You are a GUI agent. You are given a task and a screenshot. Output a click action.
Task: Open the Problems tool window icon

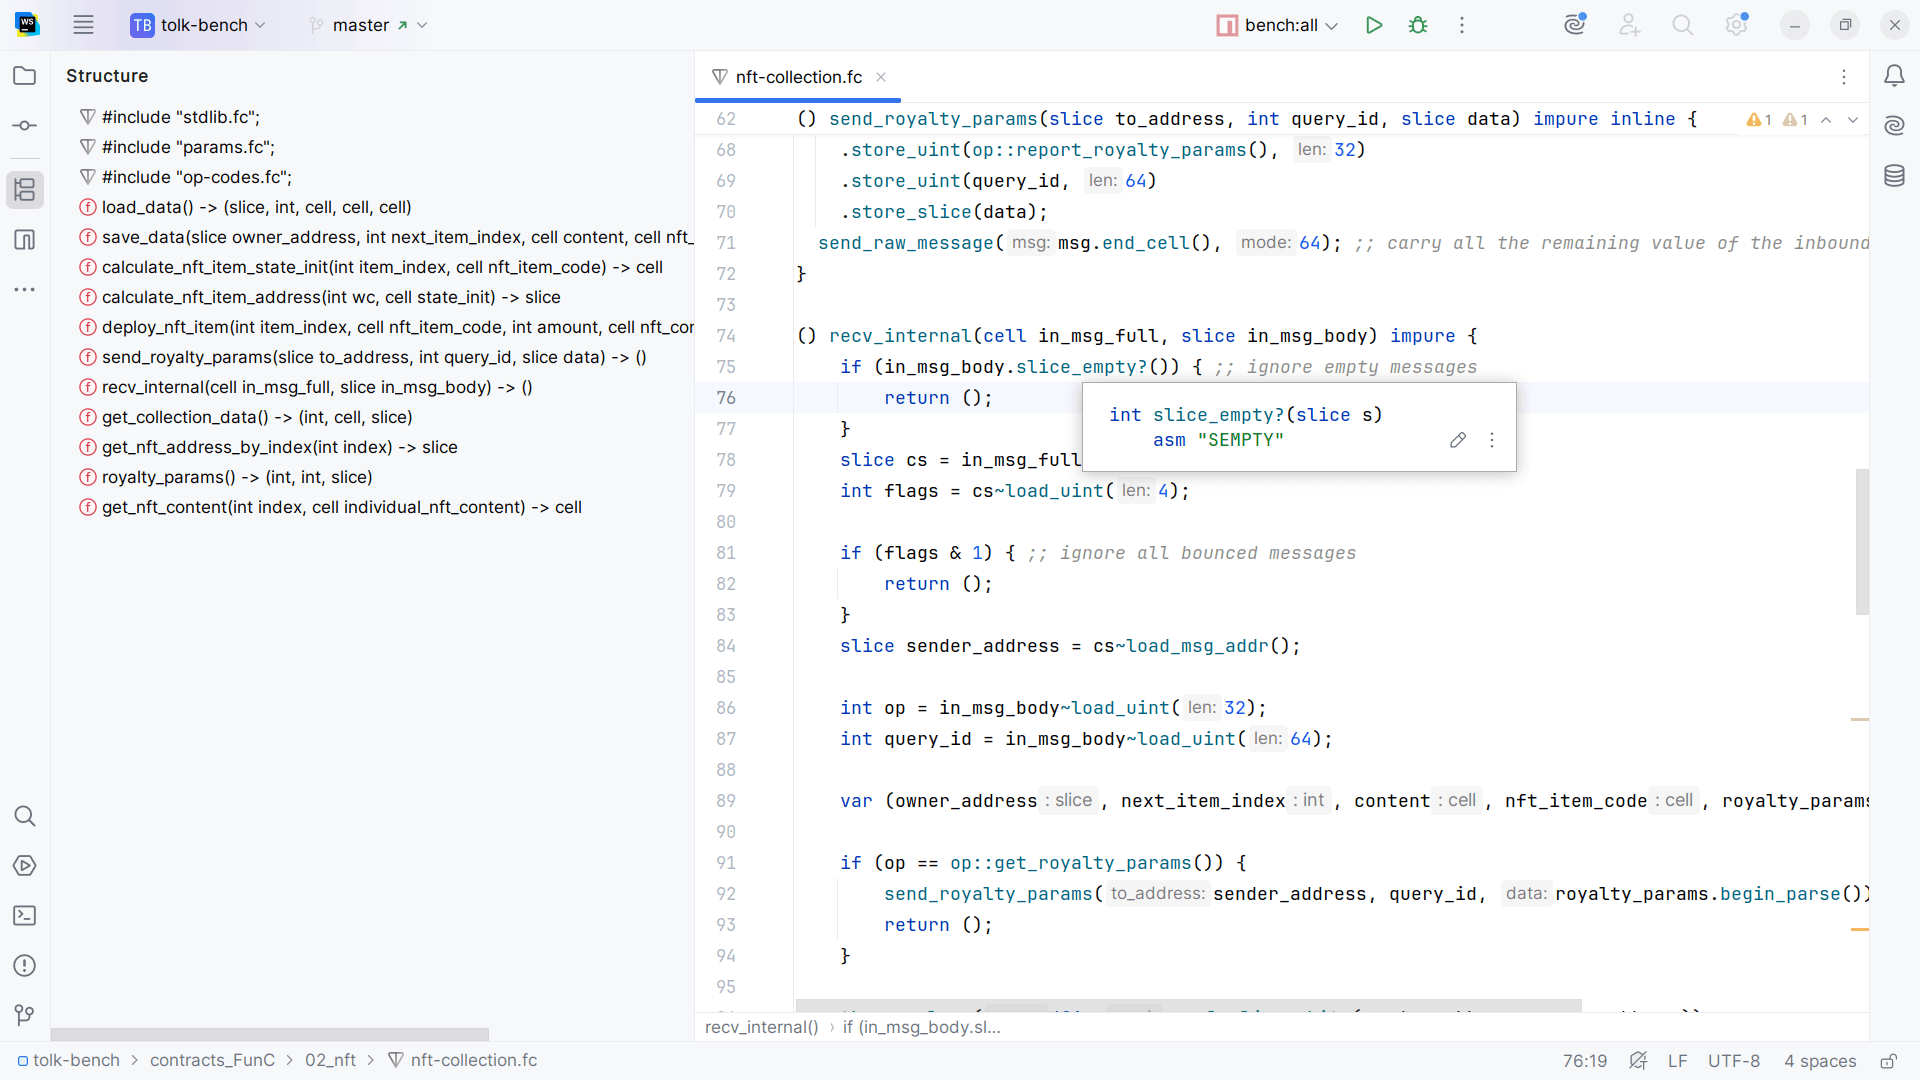25,966
